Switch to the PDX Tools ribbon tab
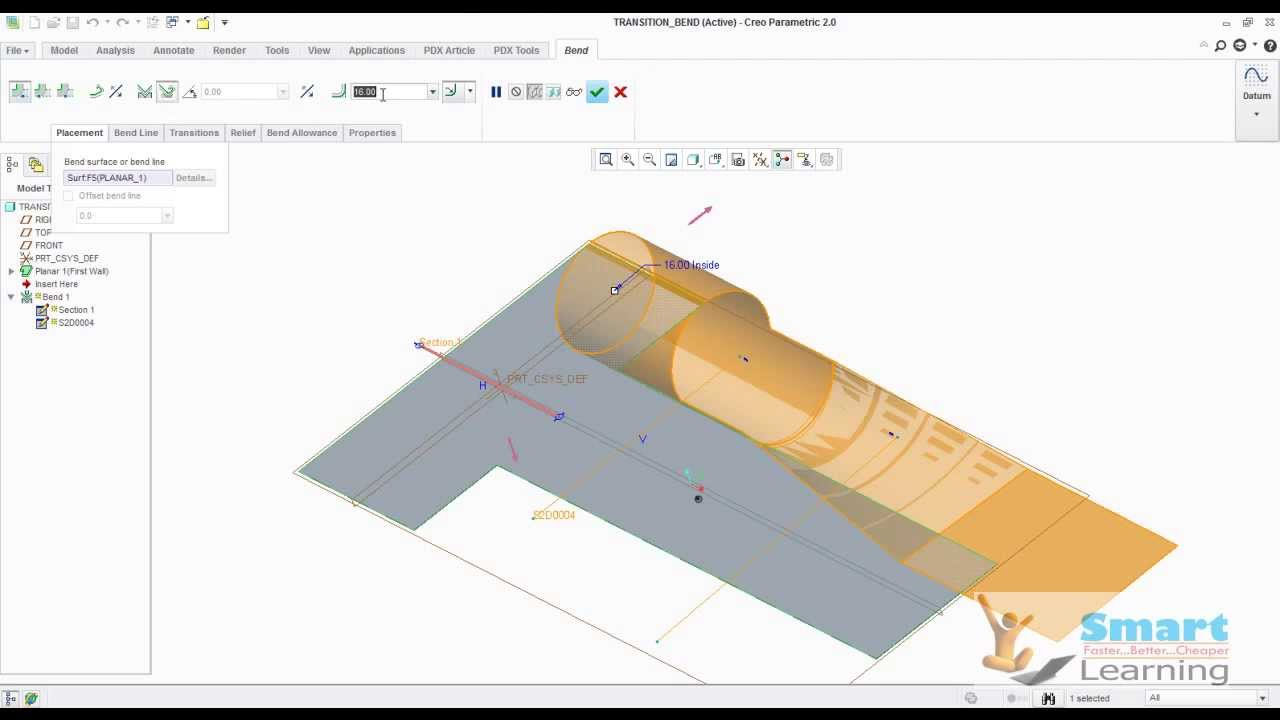Screen dimensions: 1280x720 (516, 50)
